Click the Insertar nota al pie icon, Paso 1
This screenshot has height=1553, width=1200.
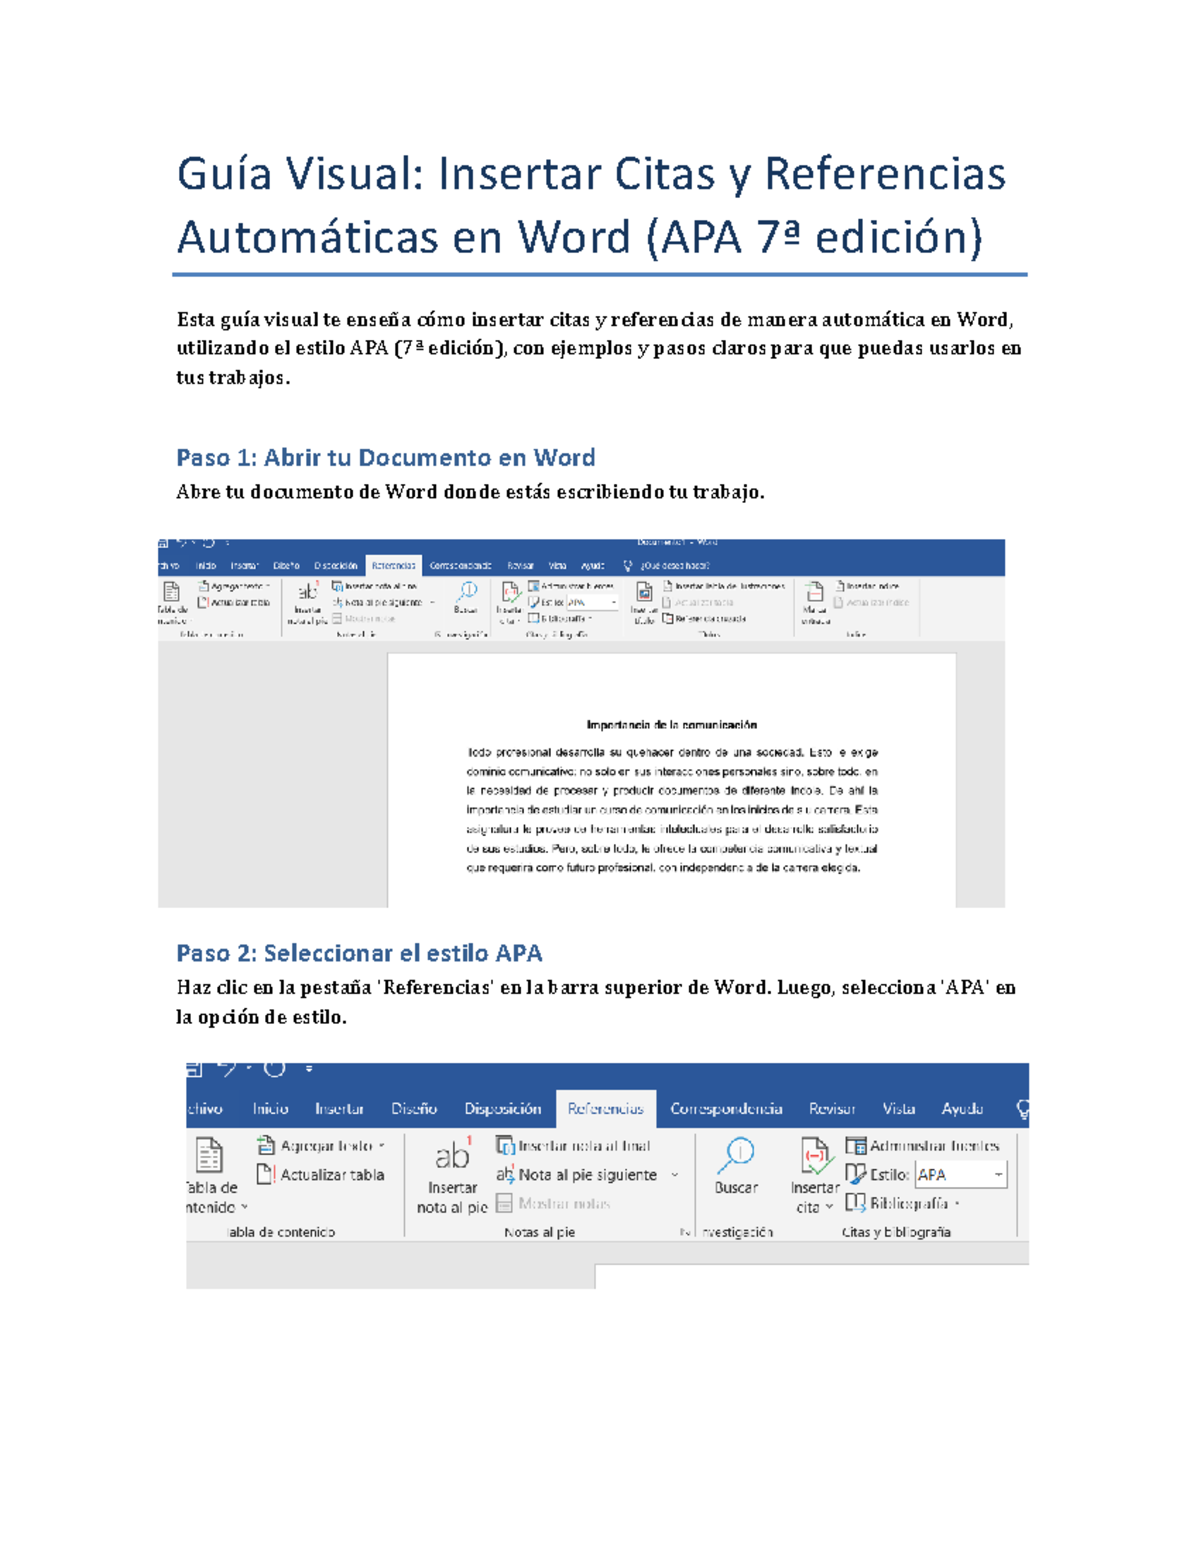point(307,592)
